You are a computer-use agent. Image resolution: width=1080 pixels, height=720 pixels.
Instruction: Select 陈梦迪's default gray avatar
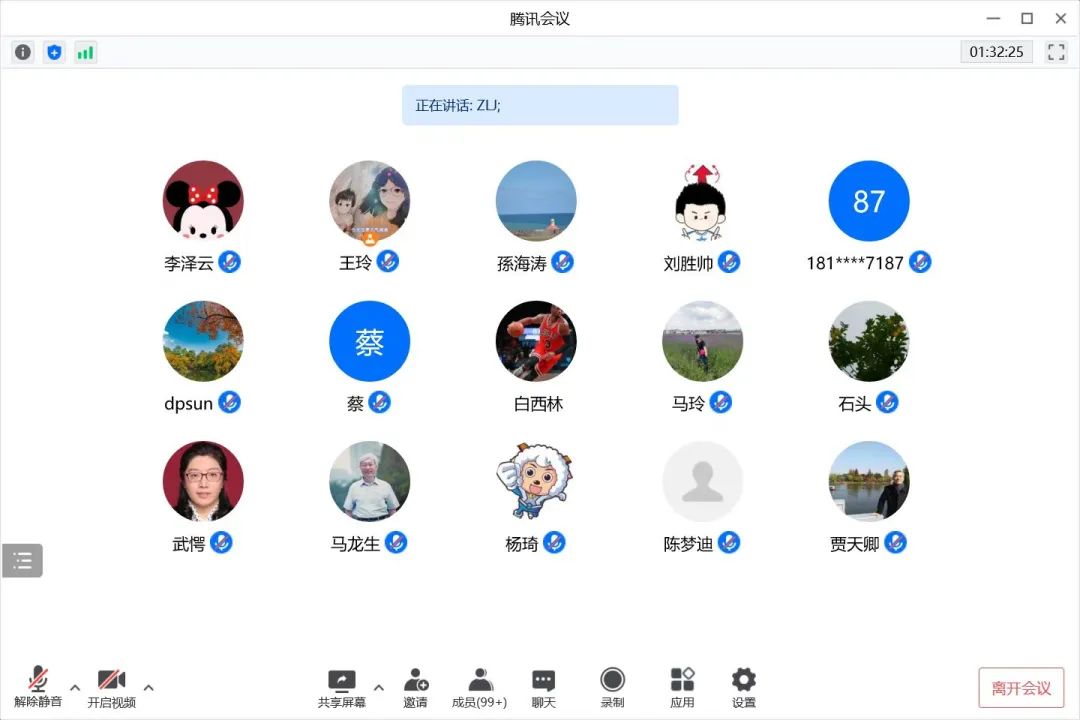pos(703,481)
